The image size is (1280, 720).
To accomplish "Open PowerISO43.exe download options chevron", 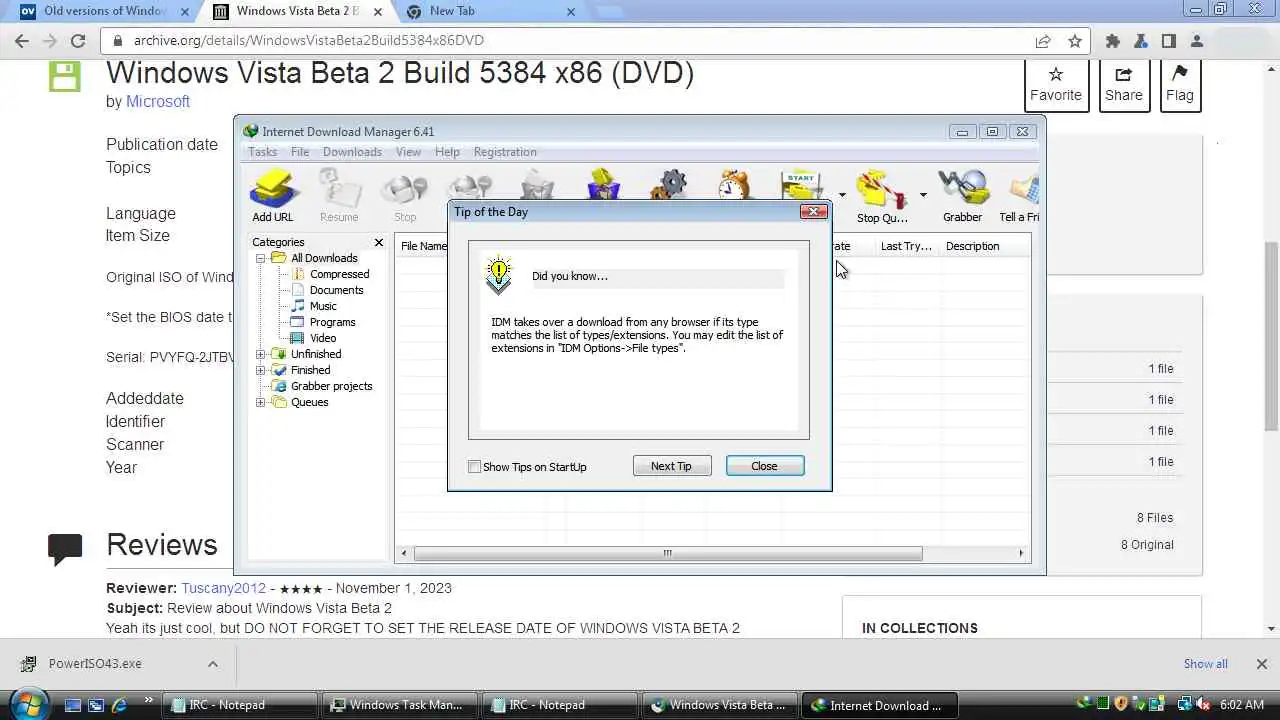I will point(213,663).
